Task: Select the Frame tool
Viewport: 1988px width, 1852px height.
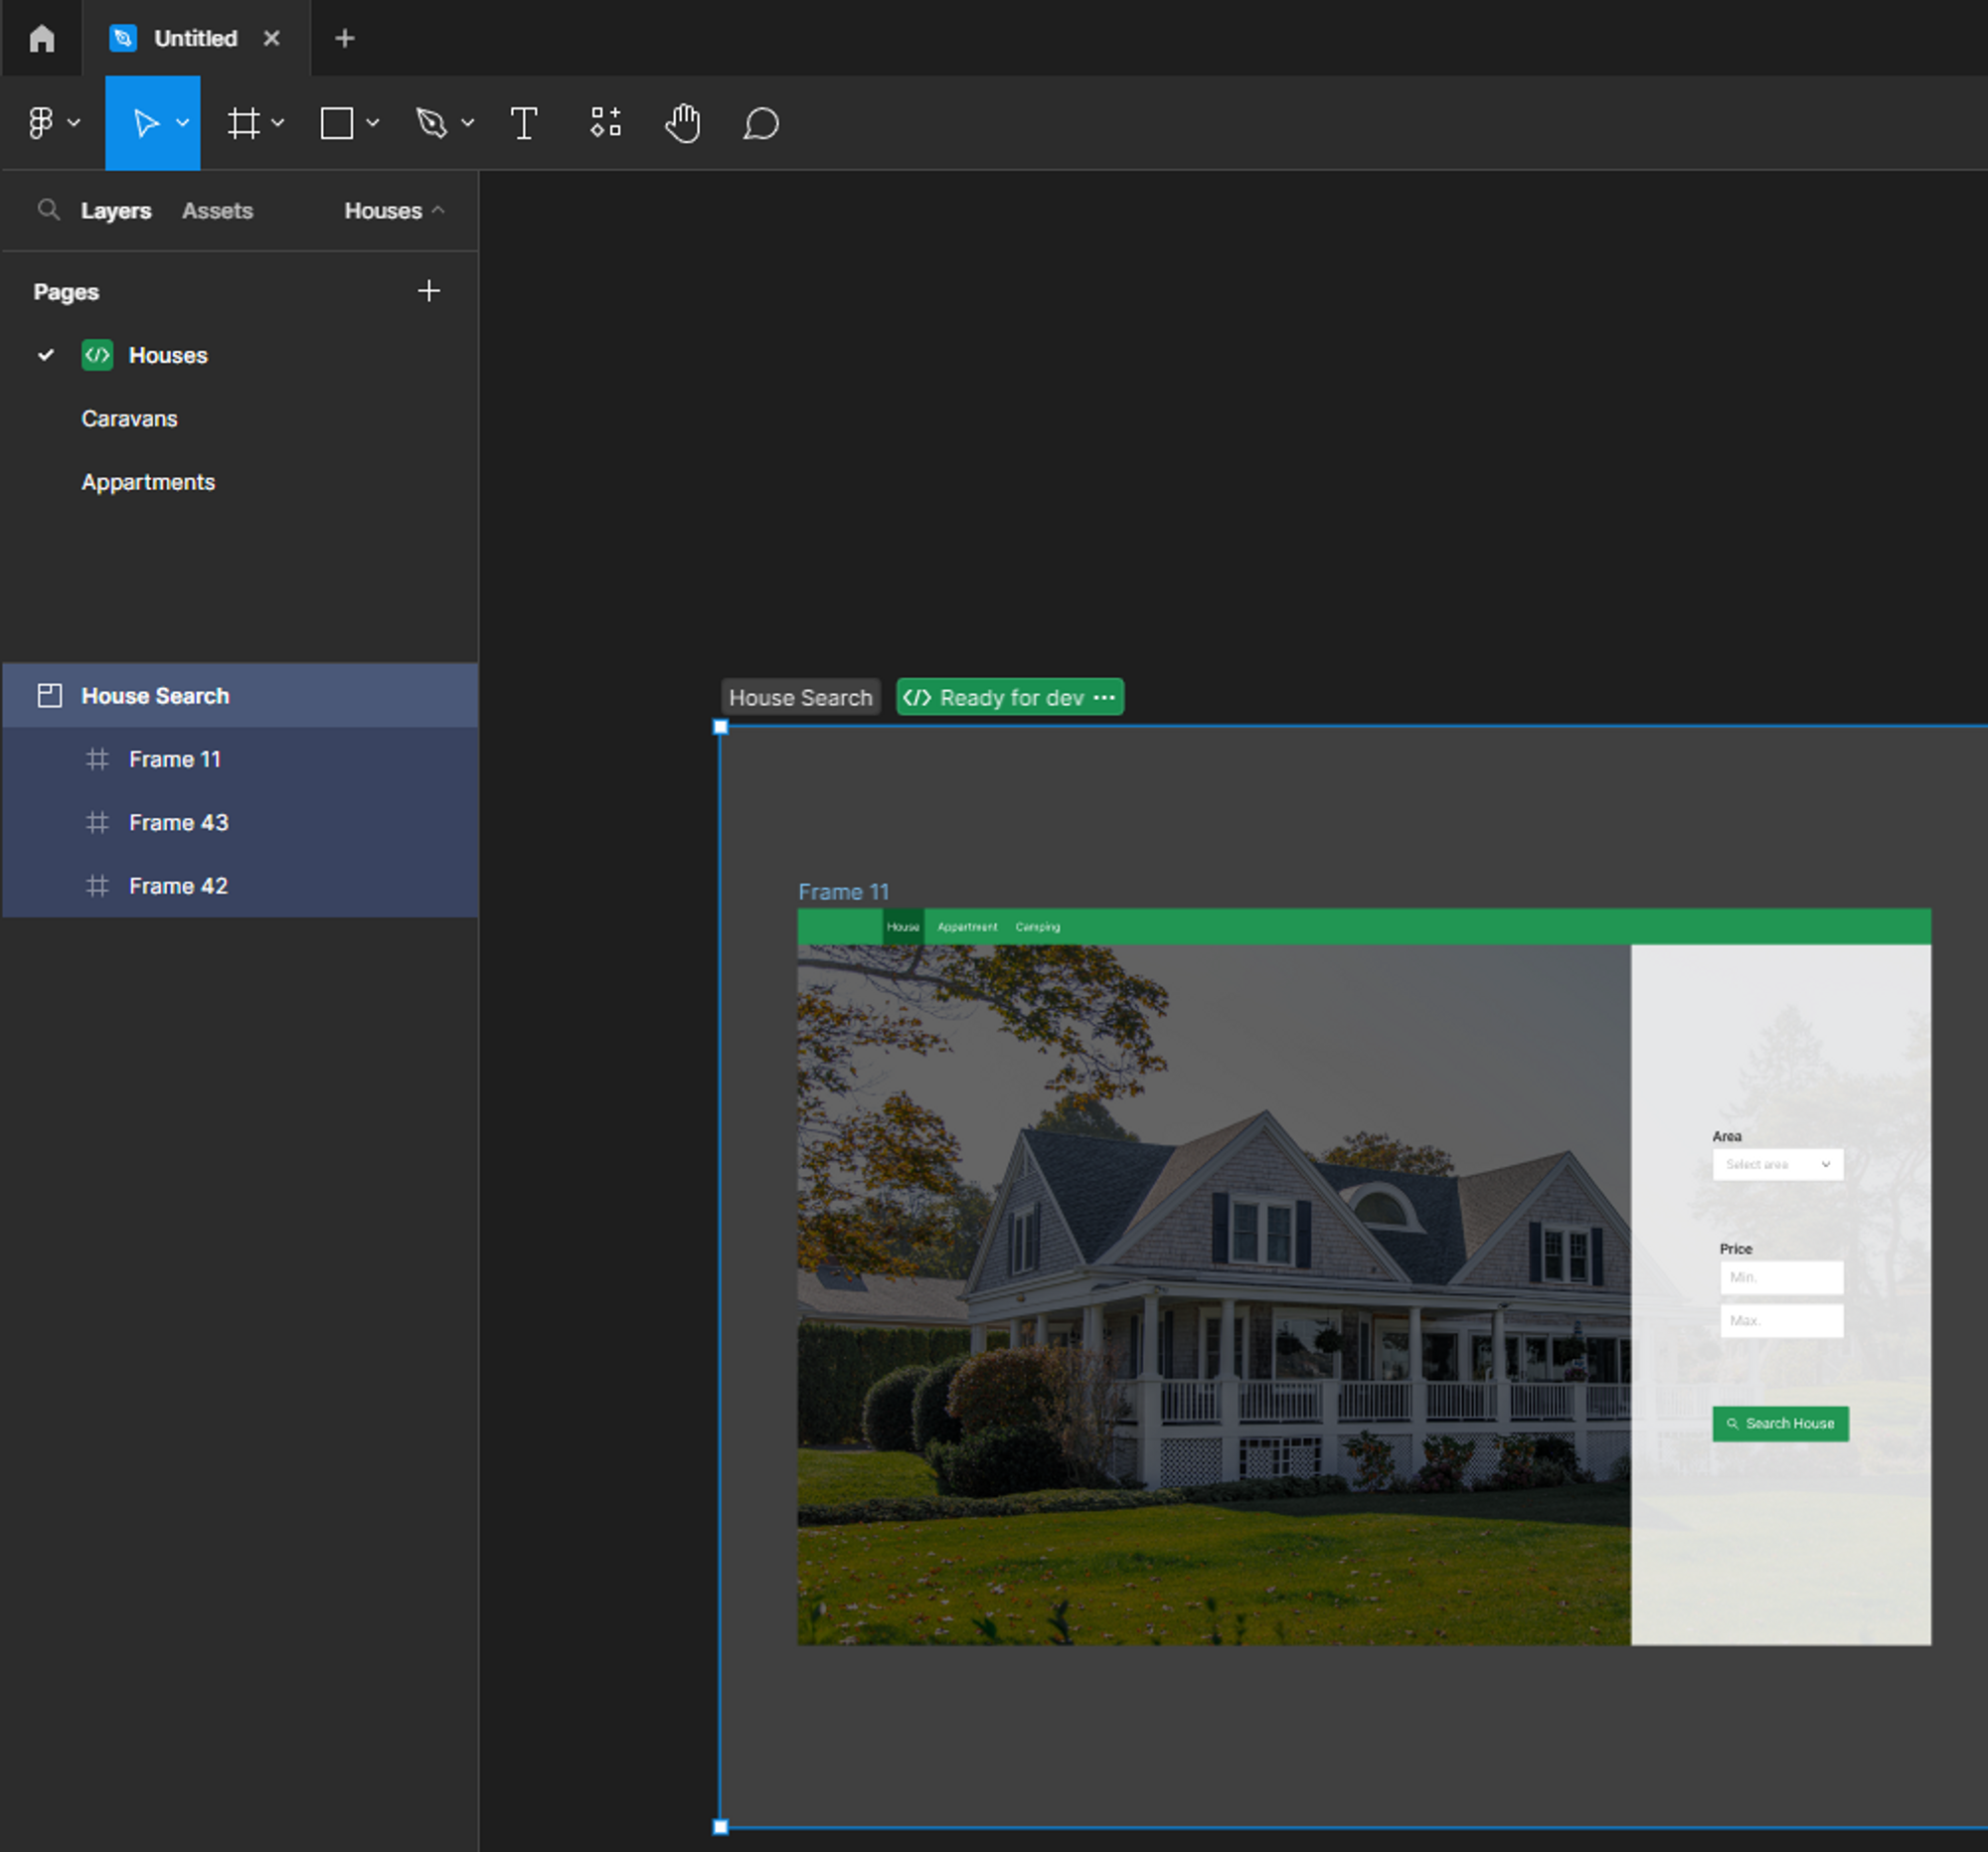Action: [x=243, y=123]
